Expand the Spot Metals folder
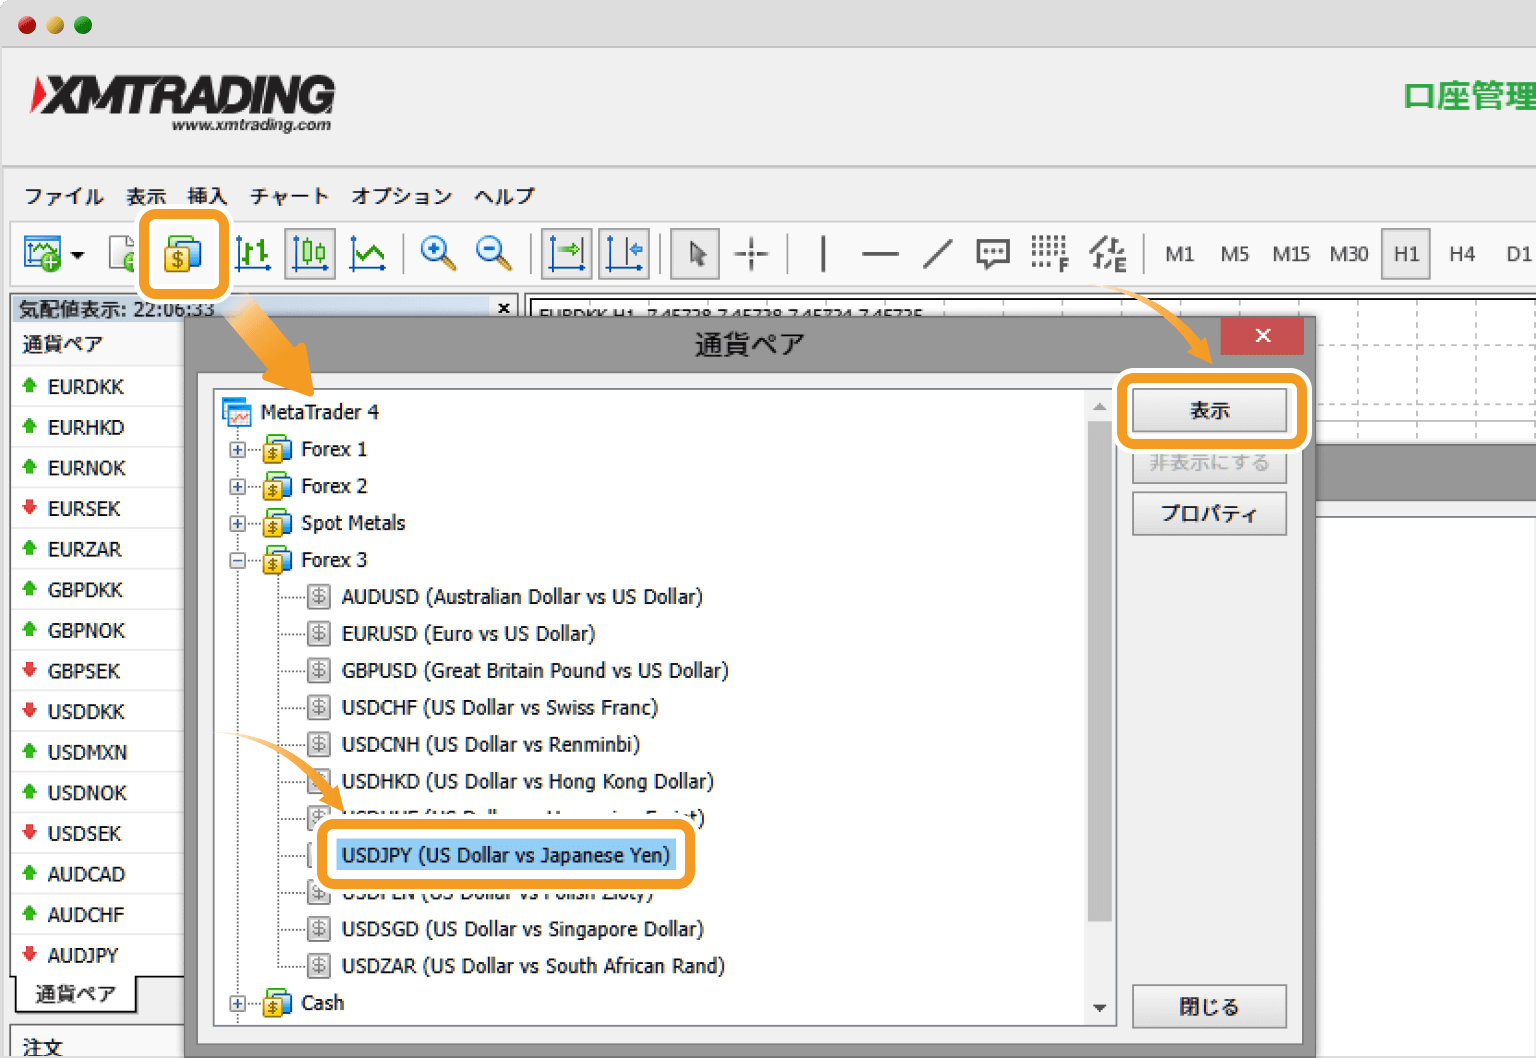Screen dimensions: 1536x1058 tap(237, 524)
